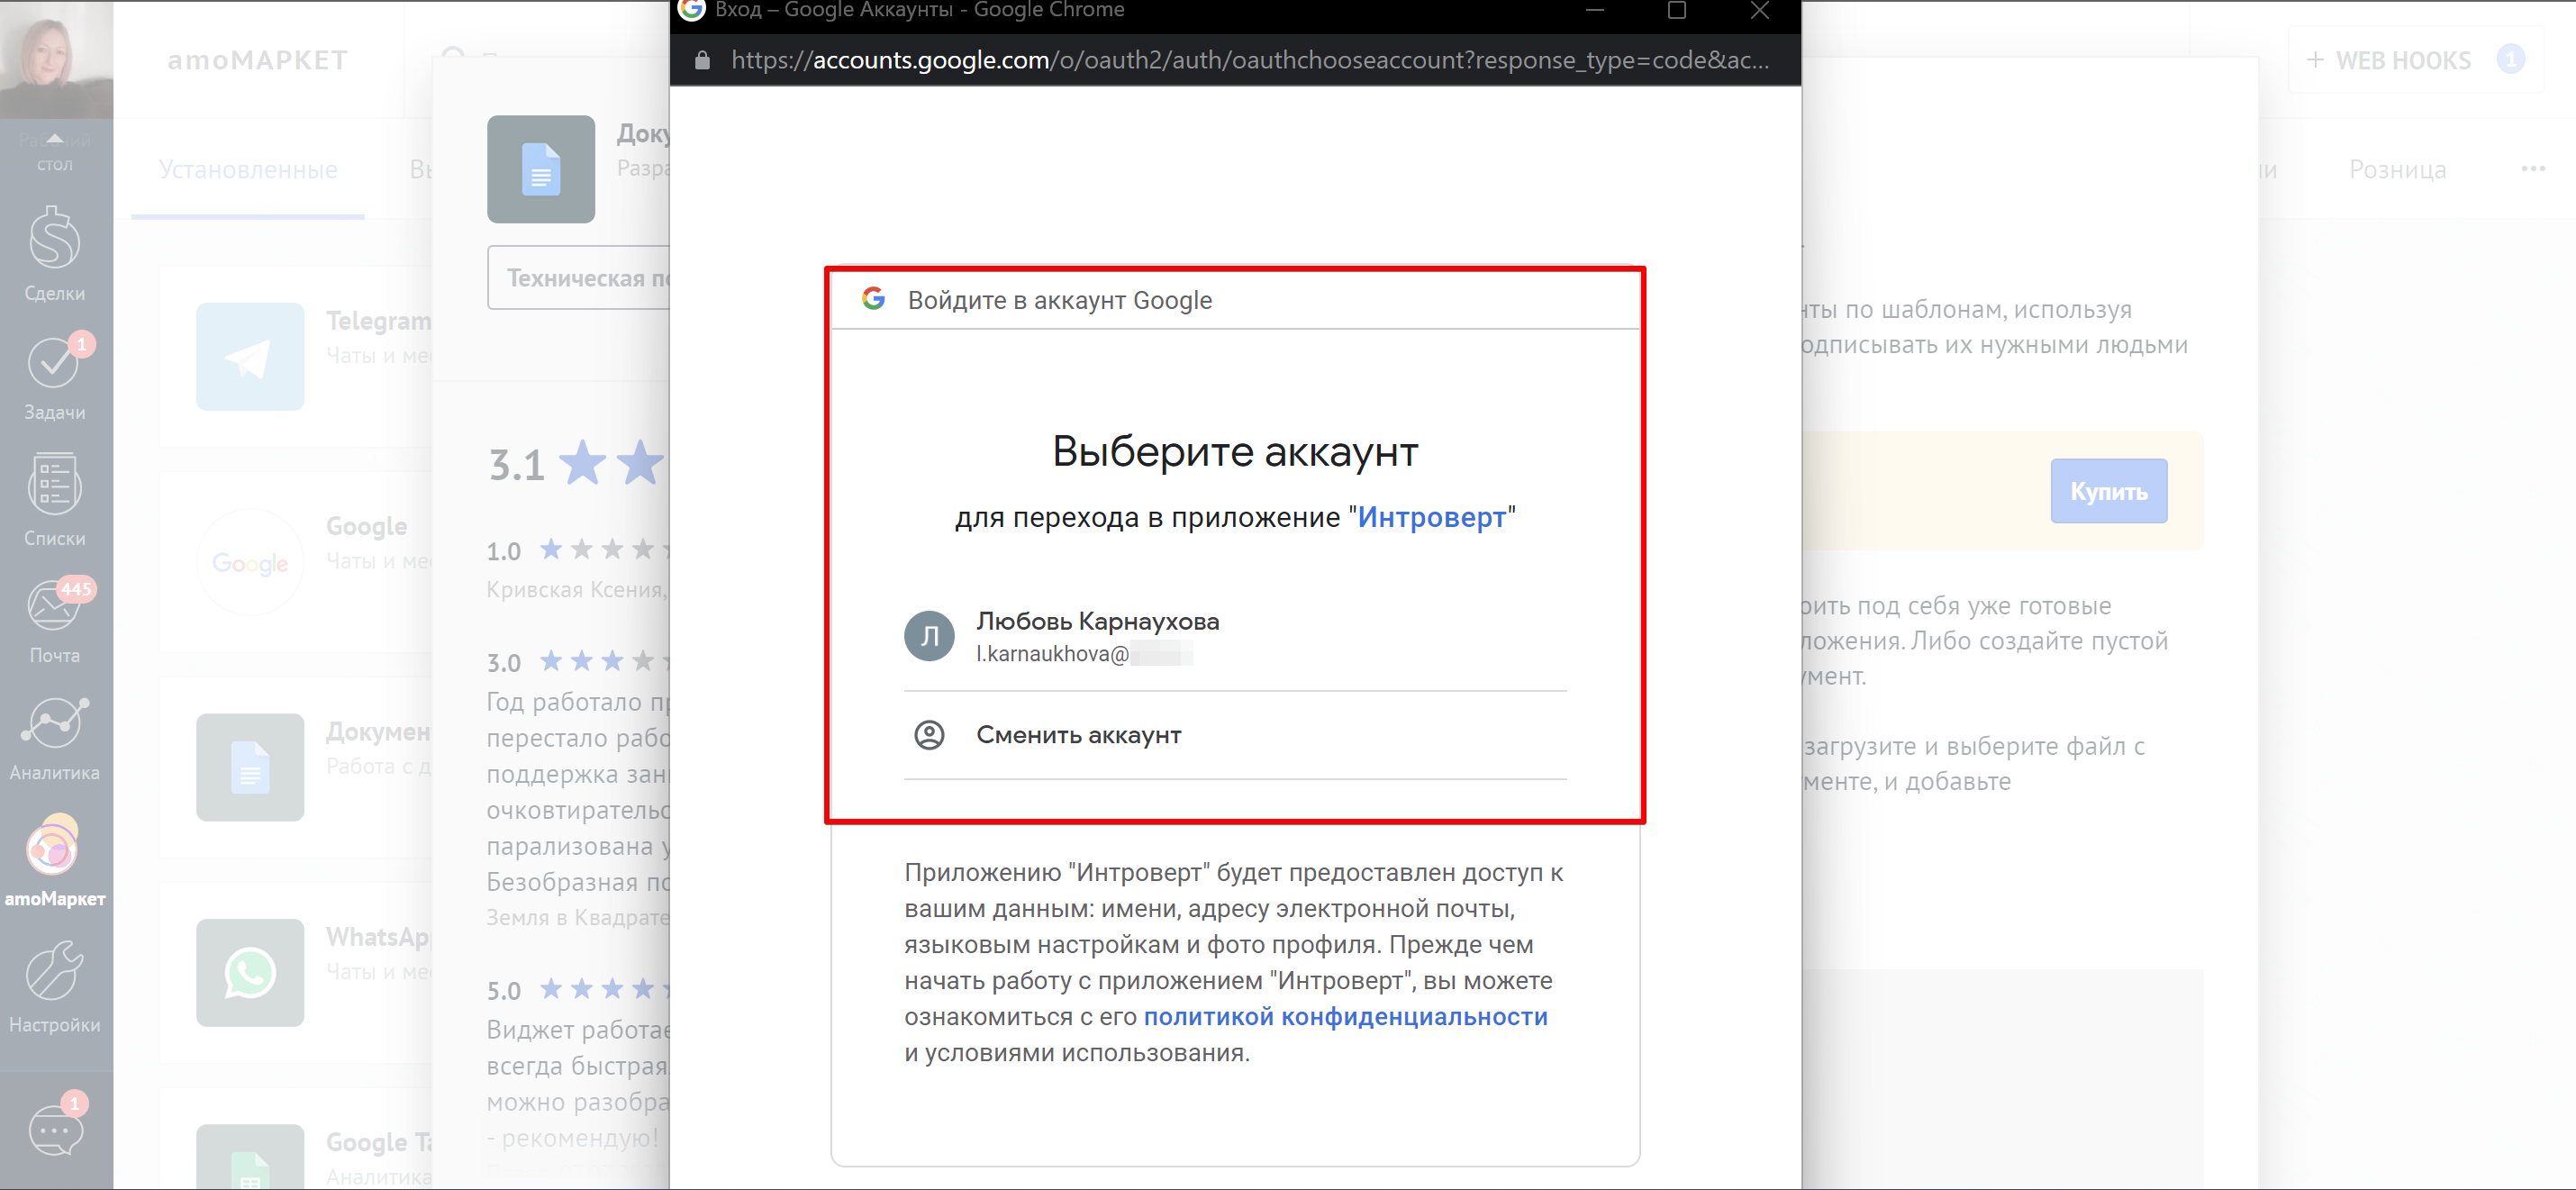Open the three dots more menu
Screen dimensions: 2576x1190
2533,168
